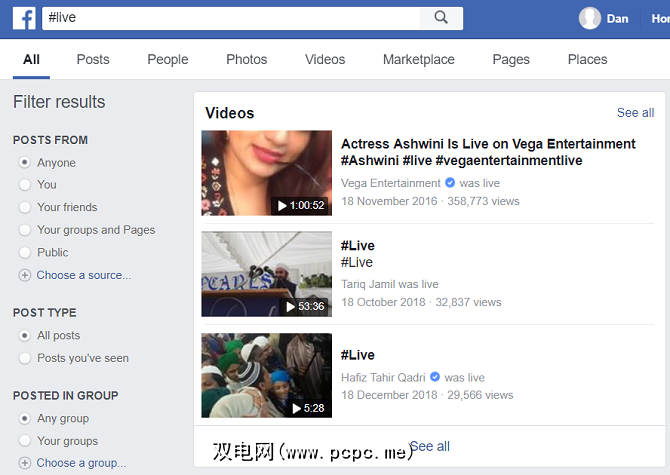Switch to the Videos tab
Viewport: 670px width, 475px height.
click(325, 59)
